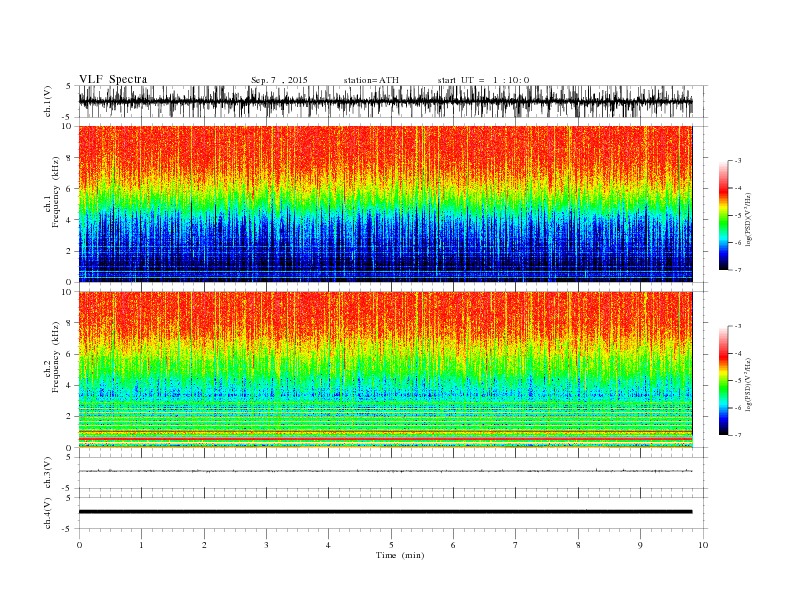
Task: Click the 'Time (min)' x-axis label
Action: 400,555
